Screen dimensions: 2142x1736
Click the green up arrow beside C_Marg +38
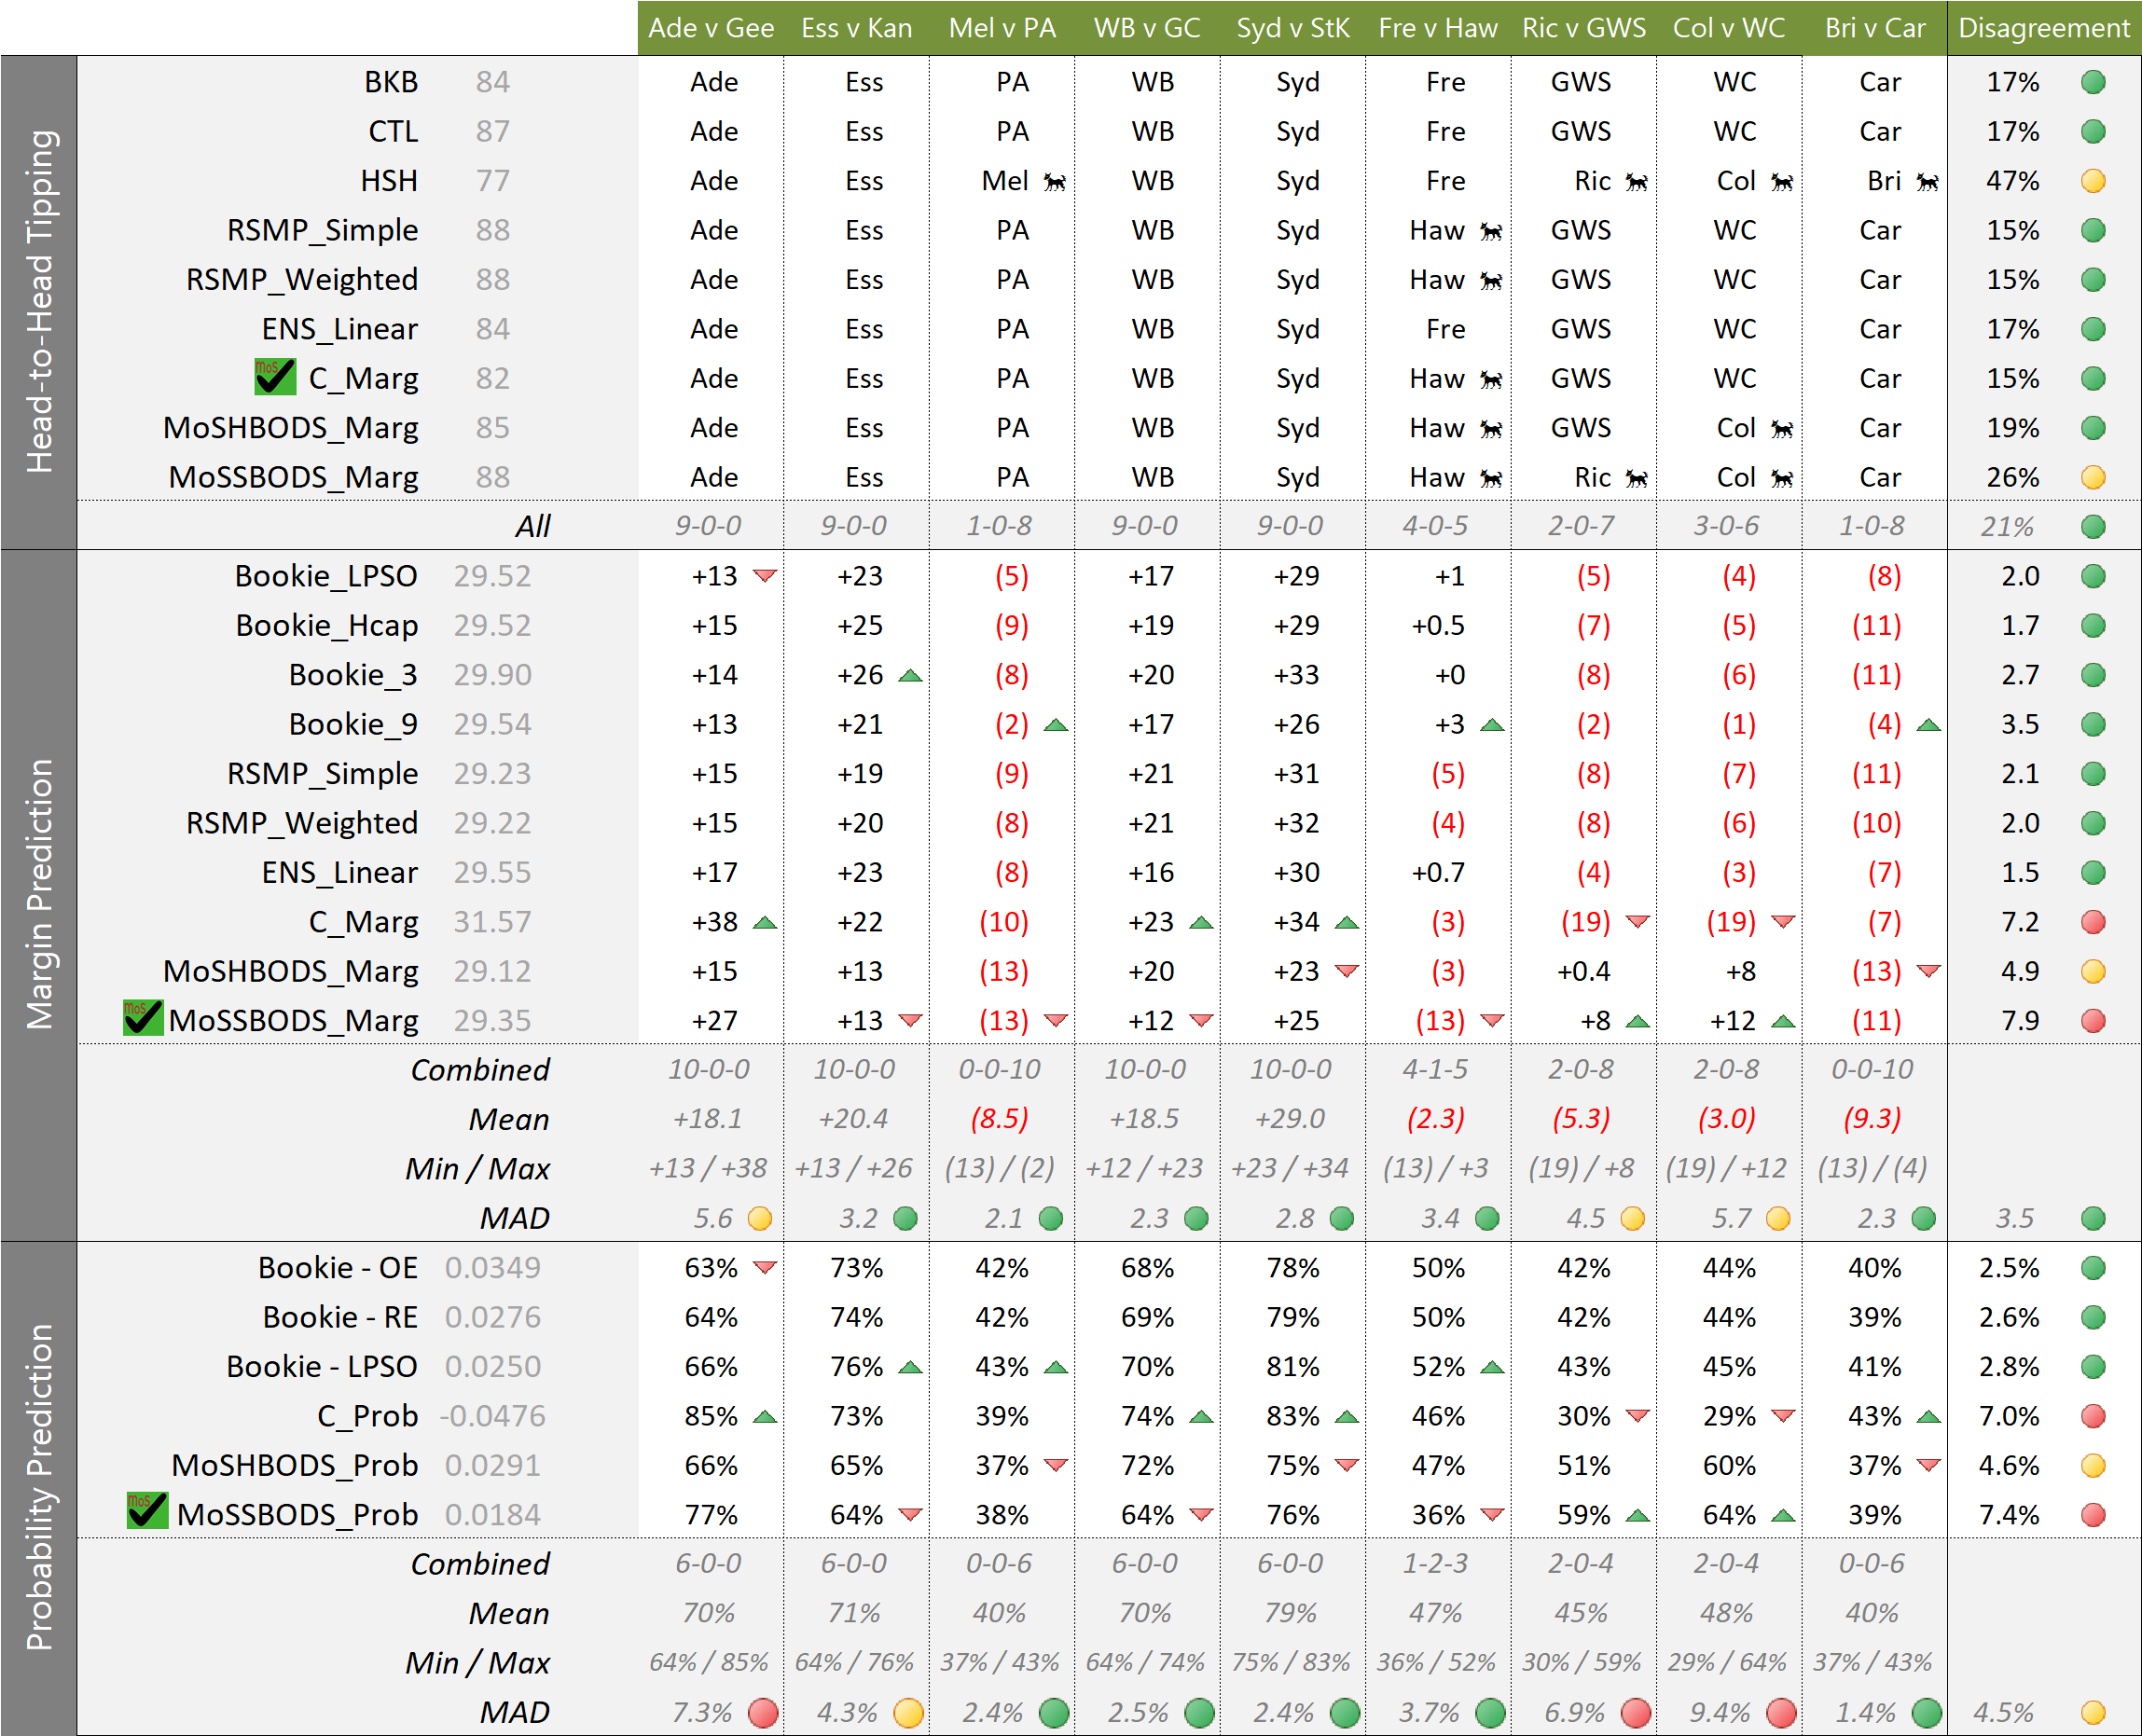[765, 922]
